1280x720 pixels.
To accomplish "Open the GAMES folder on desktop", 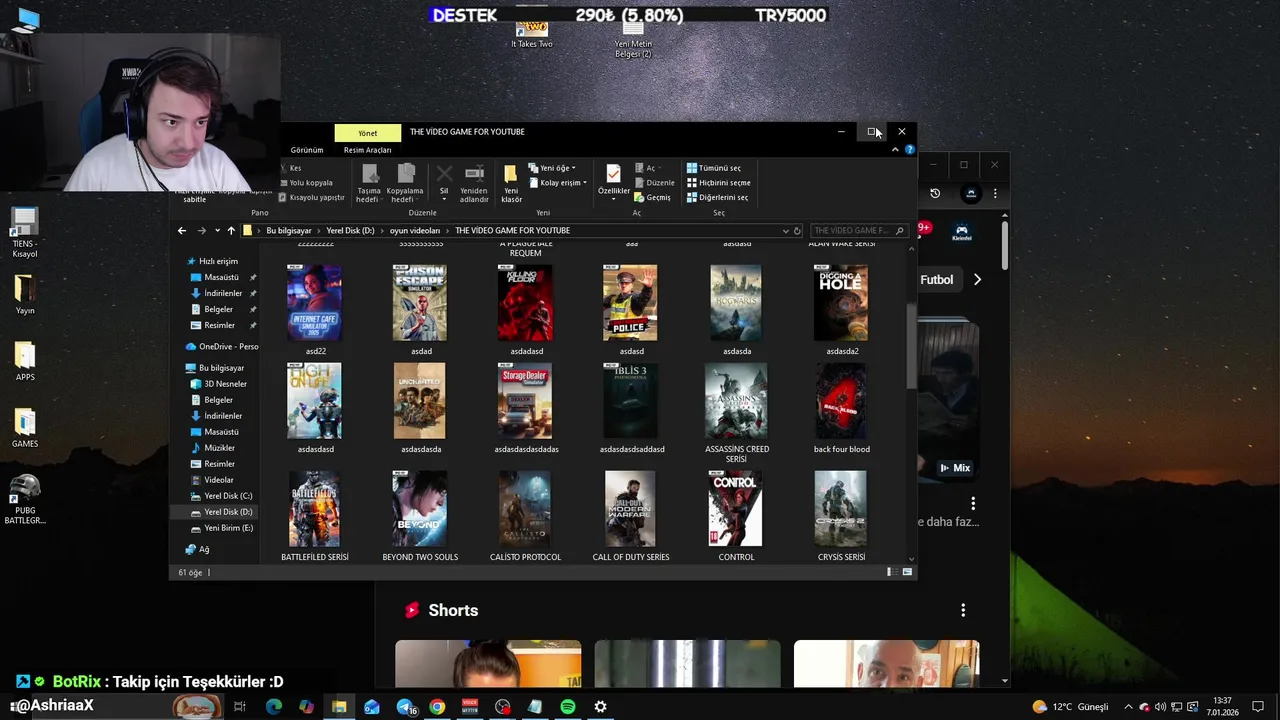I will (x=25, y=428).
